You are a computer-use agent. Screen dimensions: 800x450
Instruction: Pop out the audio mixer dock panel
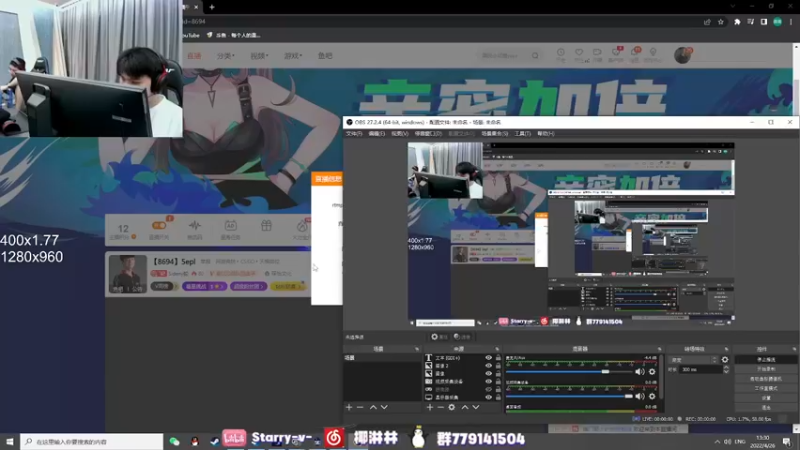pyautogui.click(x=659, y=349)
